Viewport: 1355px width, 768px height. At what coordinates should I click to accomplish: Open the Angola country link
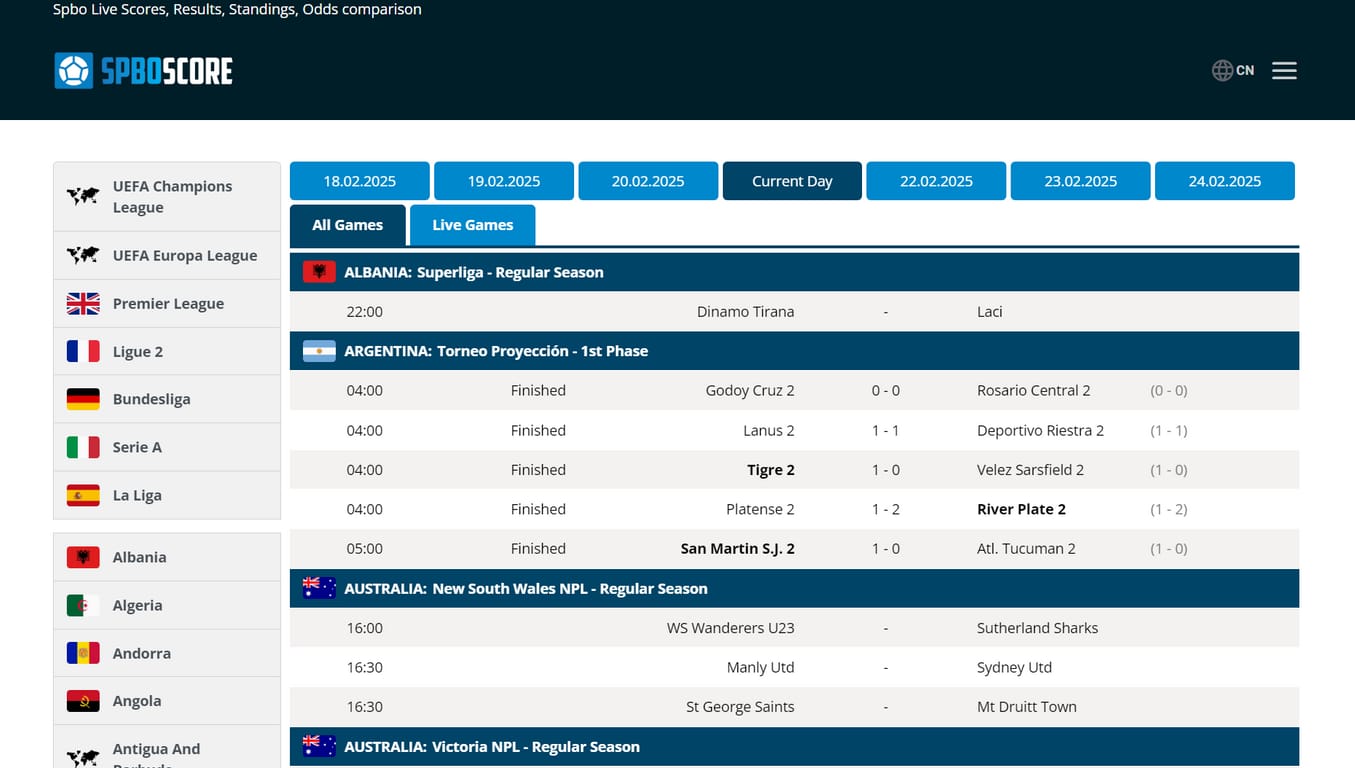137,701
